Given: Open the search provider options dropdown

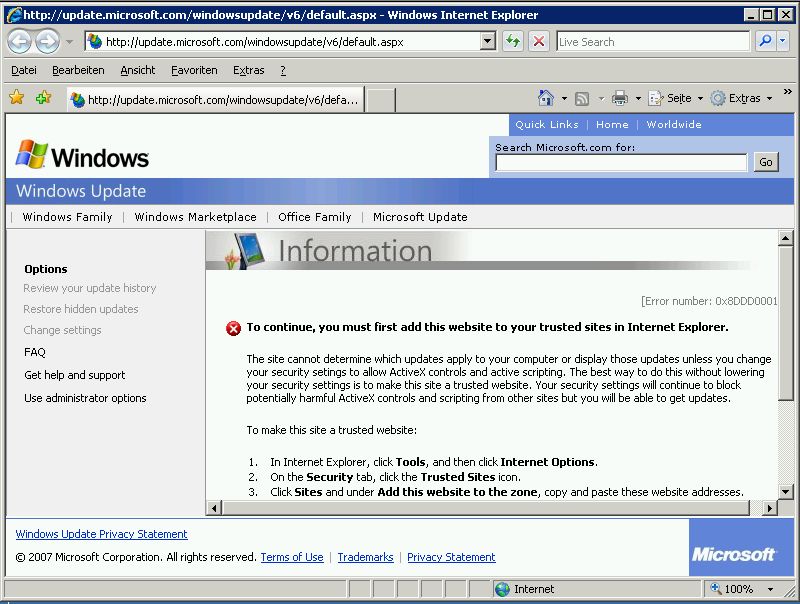Looking at the screenshot, I should (x=783, y=41).
